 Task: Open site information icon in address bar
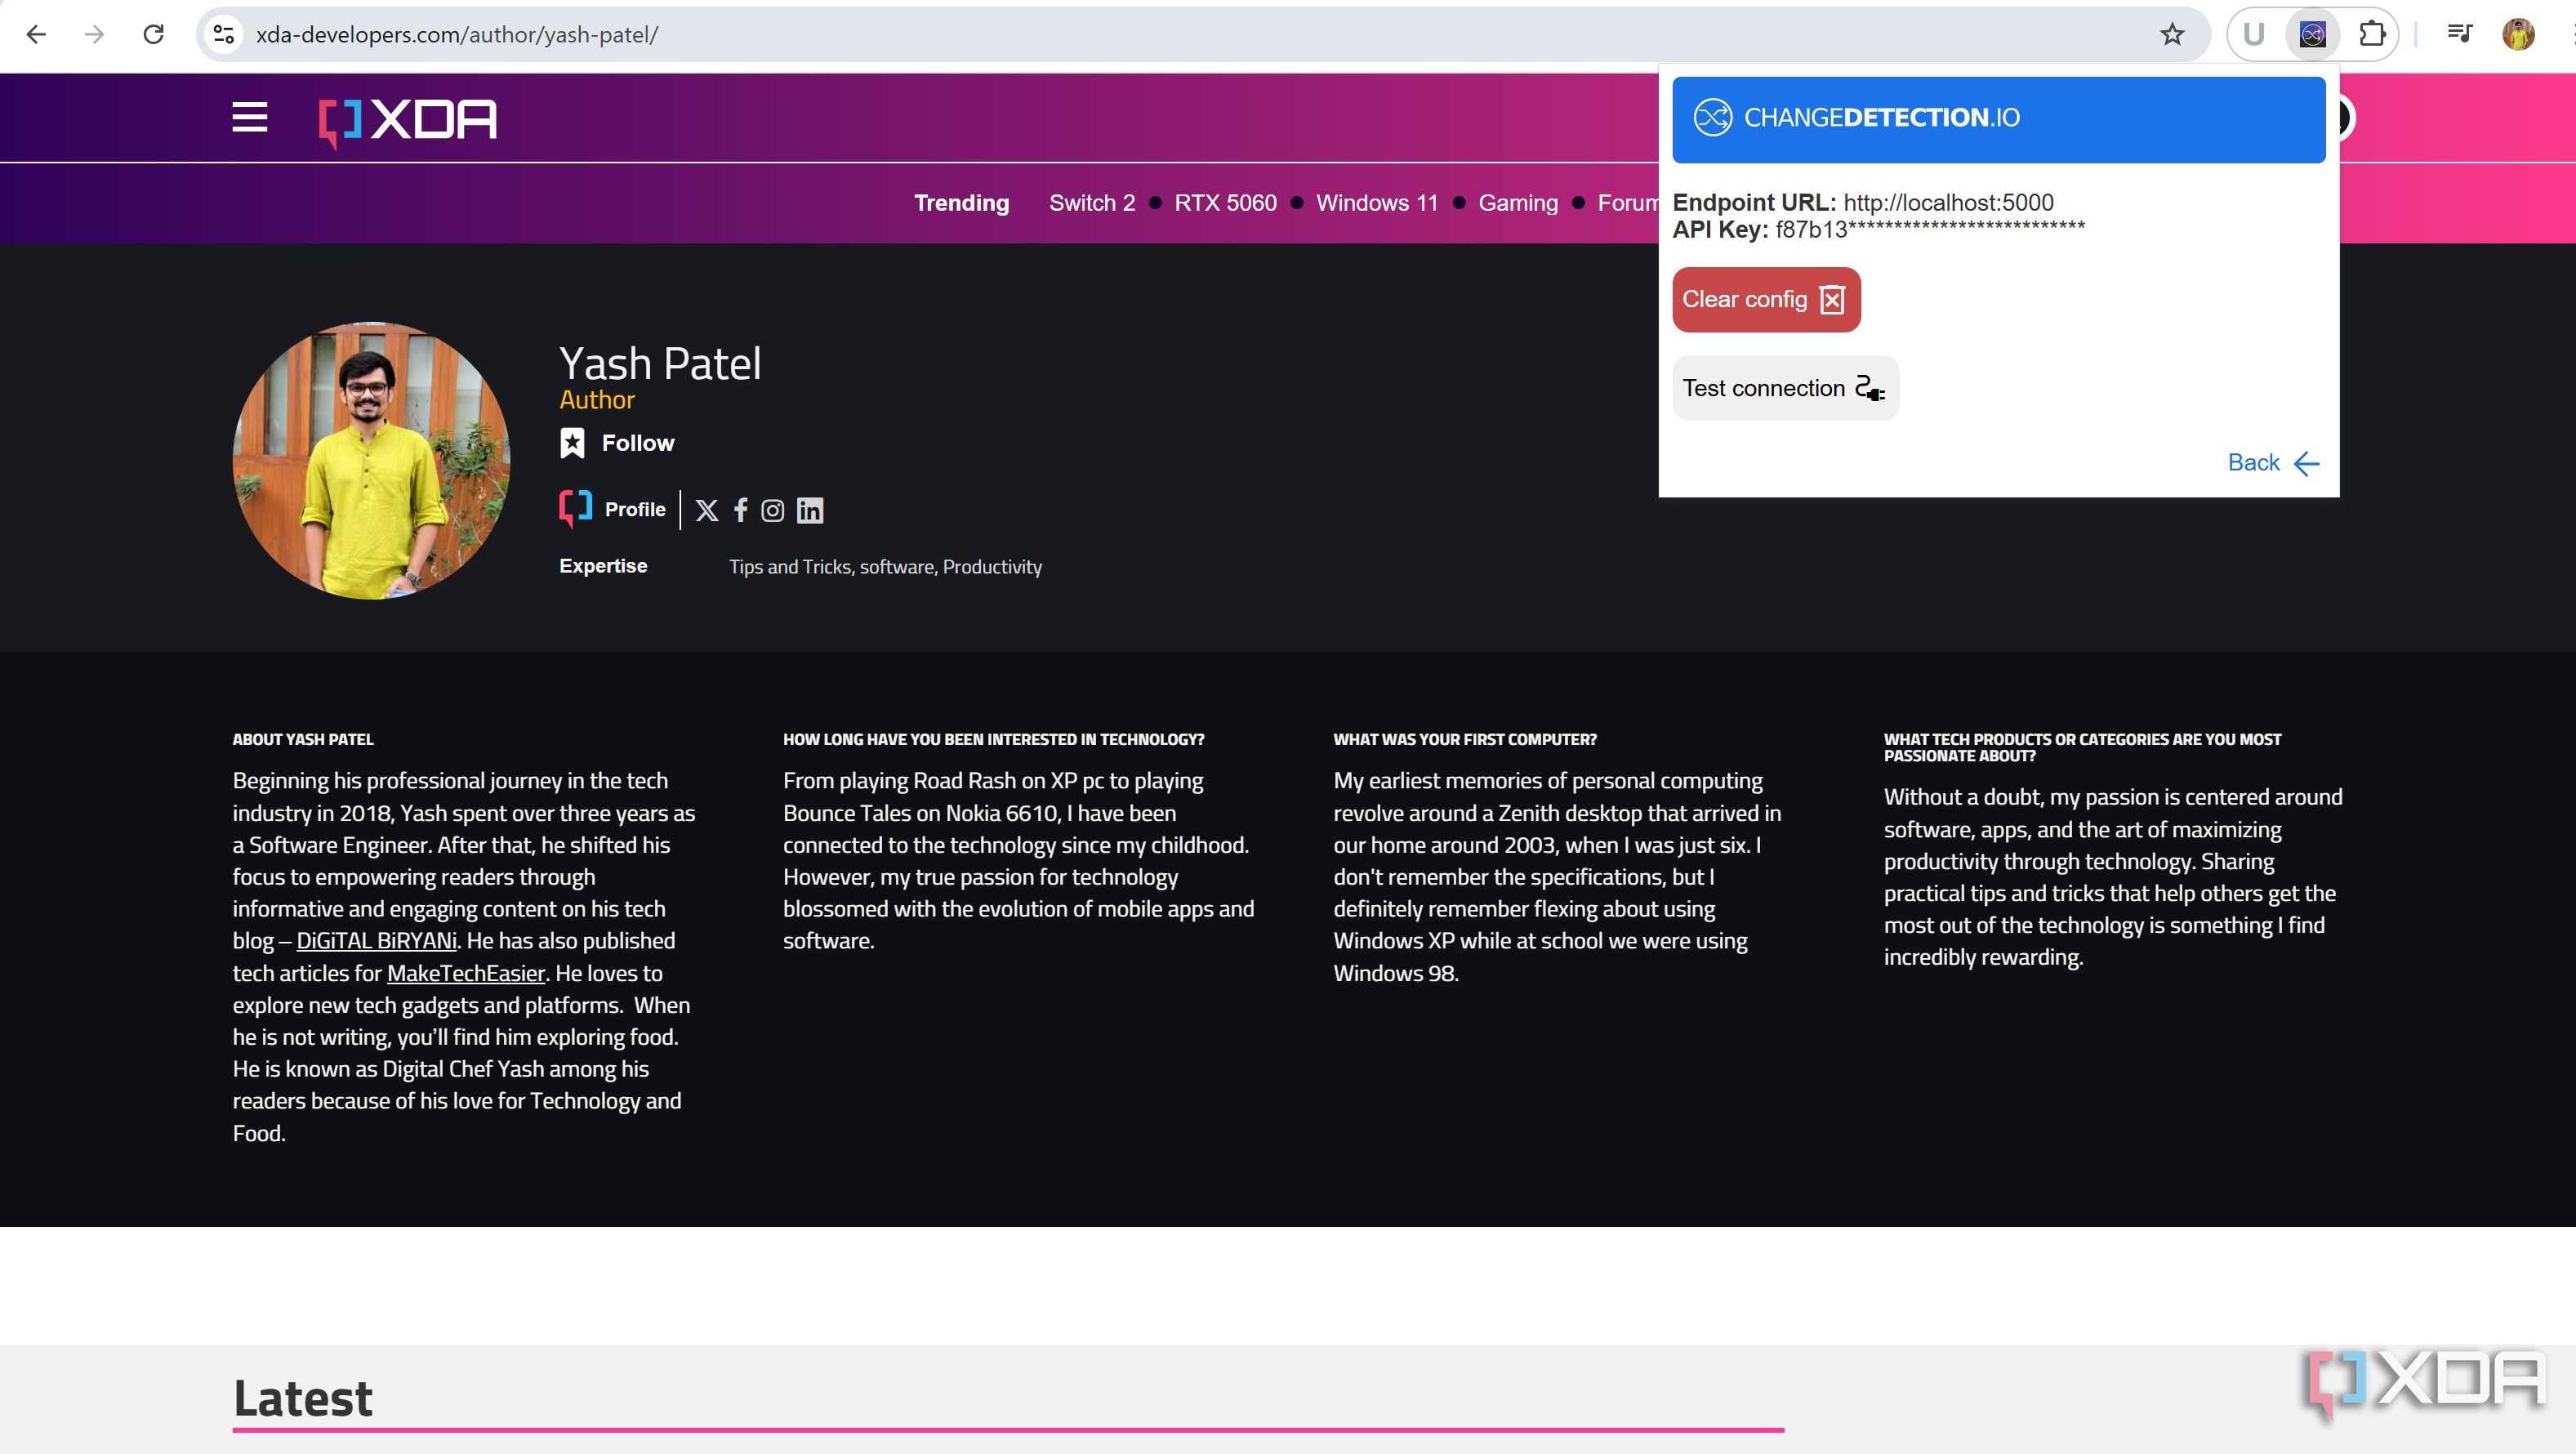coord(224,34)
